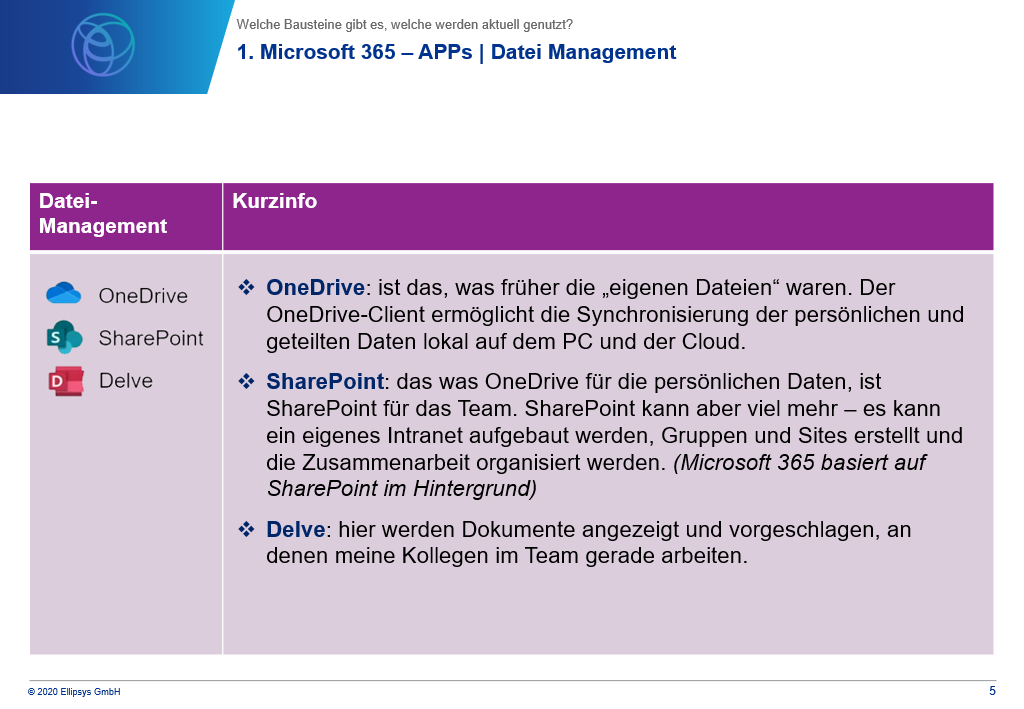Image resolution: width=1024 pixels, height=709 pixels.
Task: Click the Ellipsys logo in header
Action: coord(102,44)
